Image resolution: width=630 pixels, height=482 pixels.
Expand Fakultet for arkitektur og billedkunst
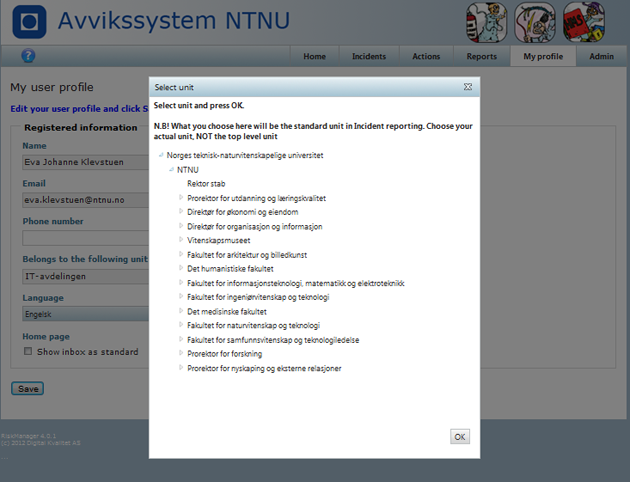pyautogui.click(x=181, y=254)
